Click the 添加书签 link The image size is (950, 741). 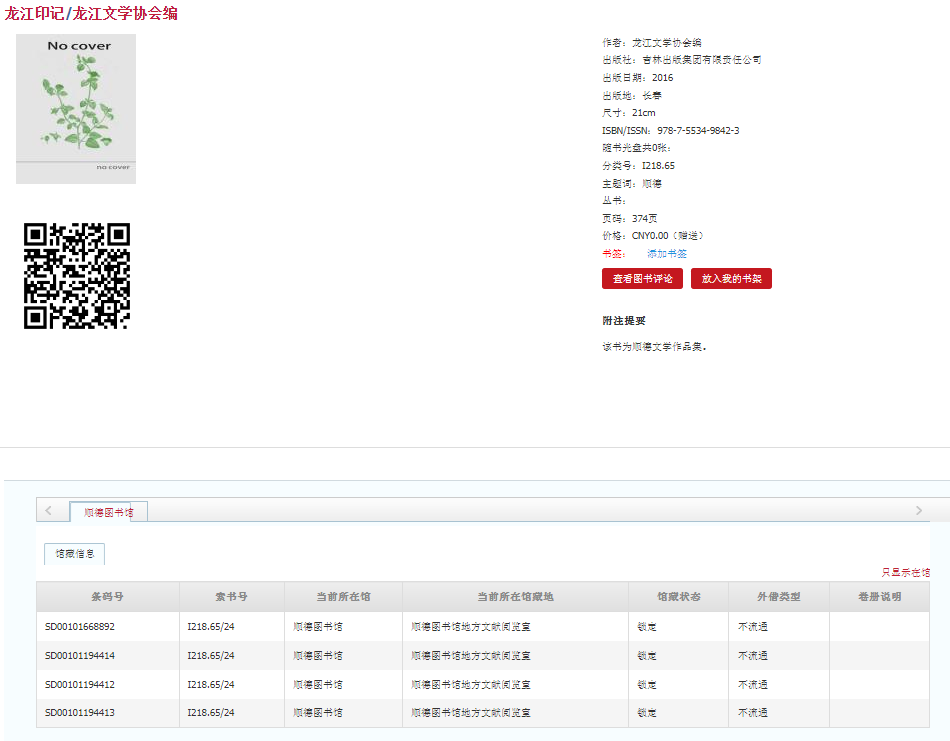(x=666, y=253)
